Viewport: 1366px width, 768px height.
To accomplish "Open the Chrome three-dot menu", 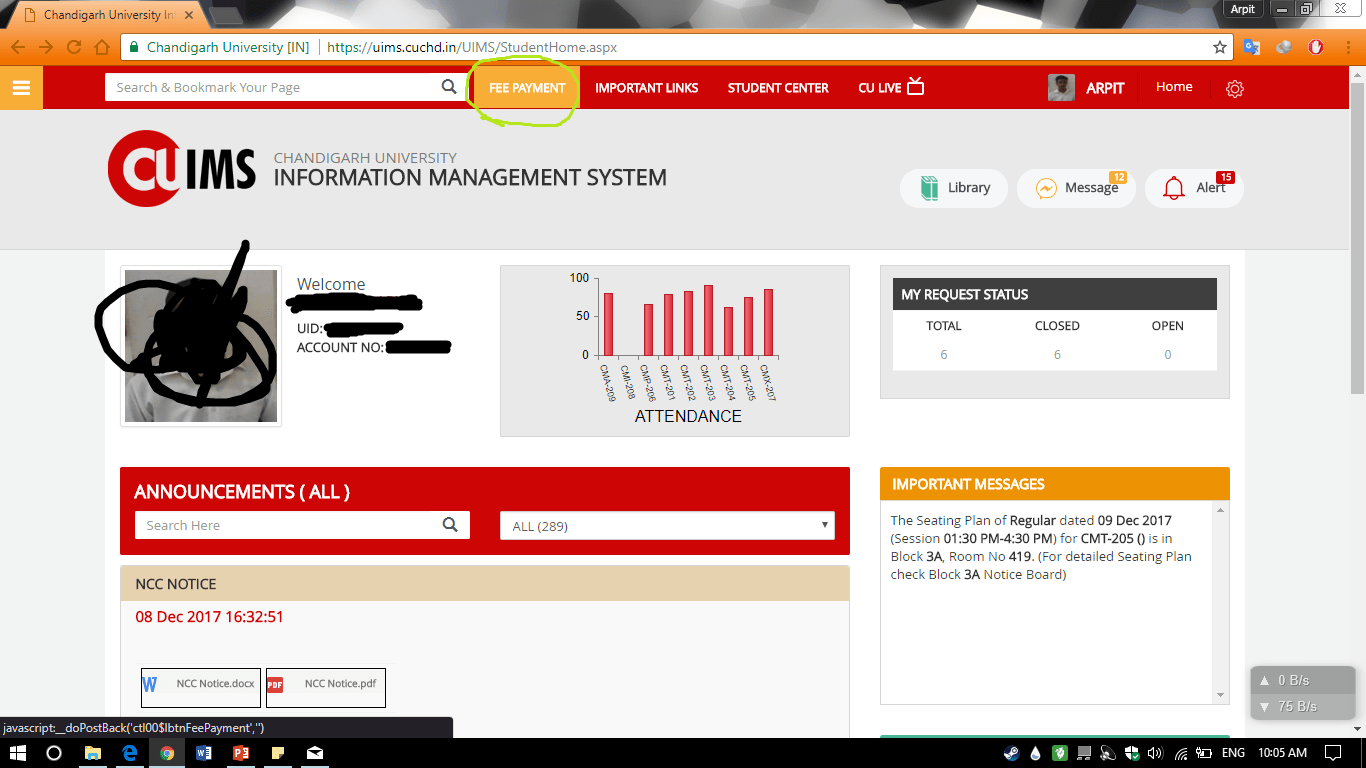I will click(x=1348, y=47).
